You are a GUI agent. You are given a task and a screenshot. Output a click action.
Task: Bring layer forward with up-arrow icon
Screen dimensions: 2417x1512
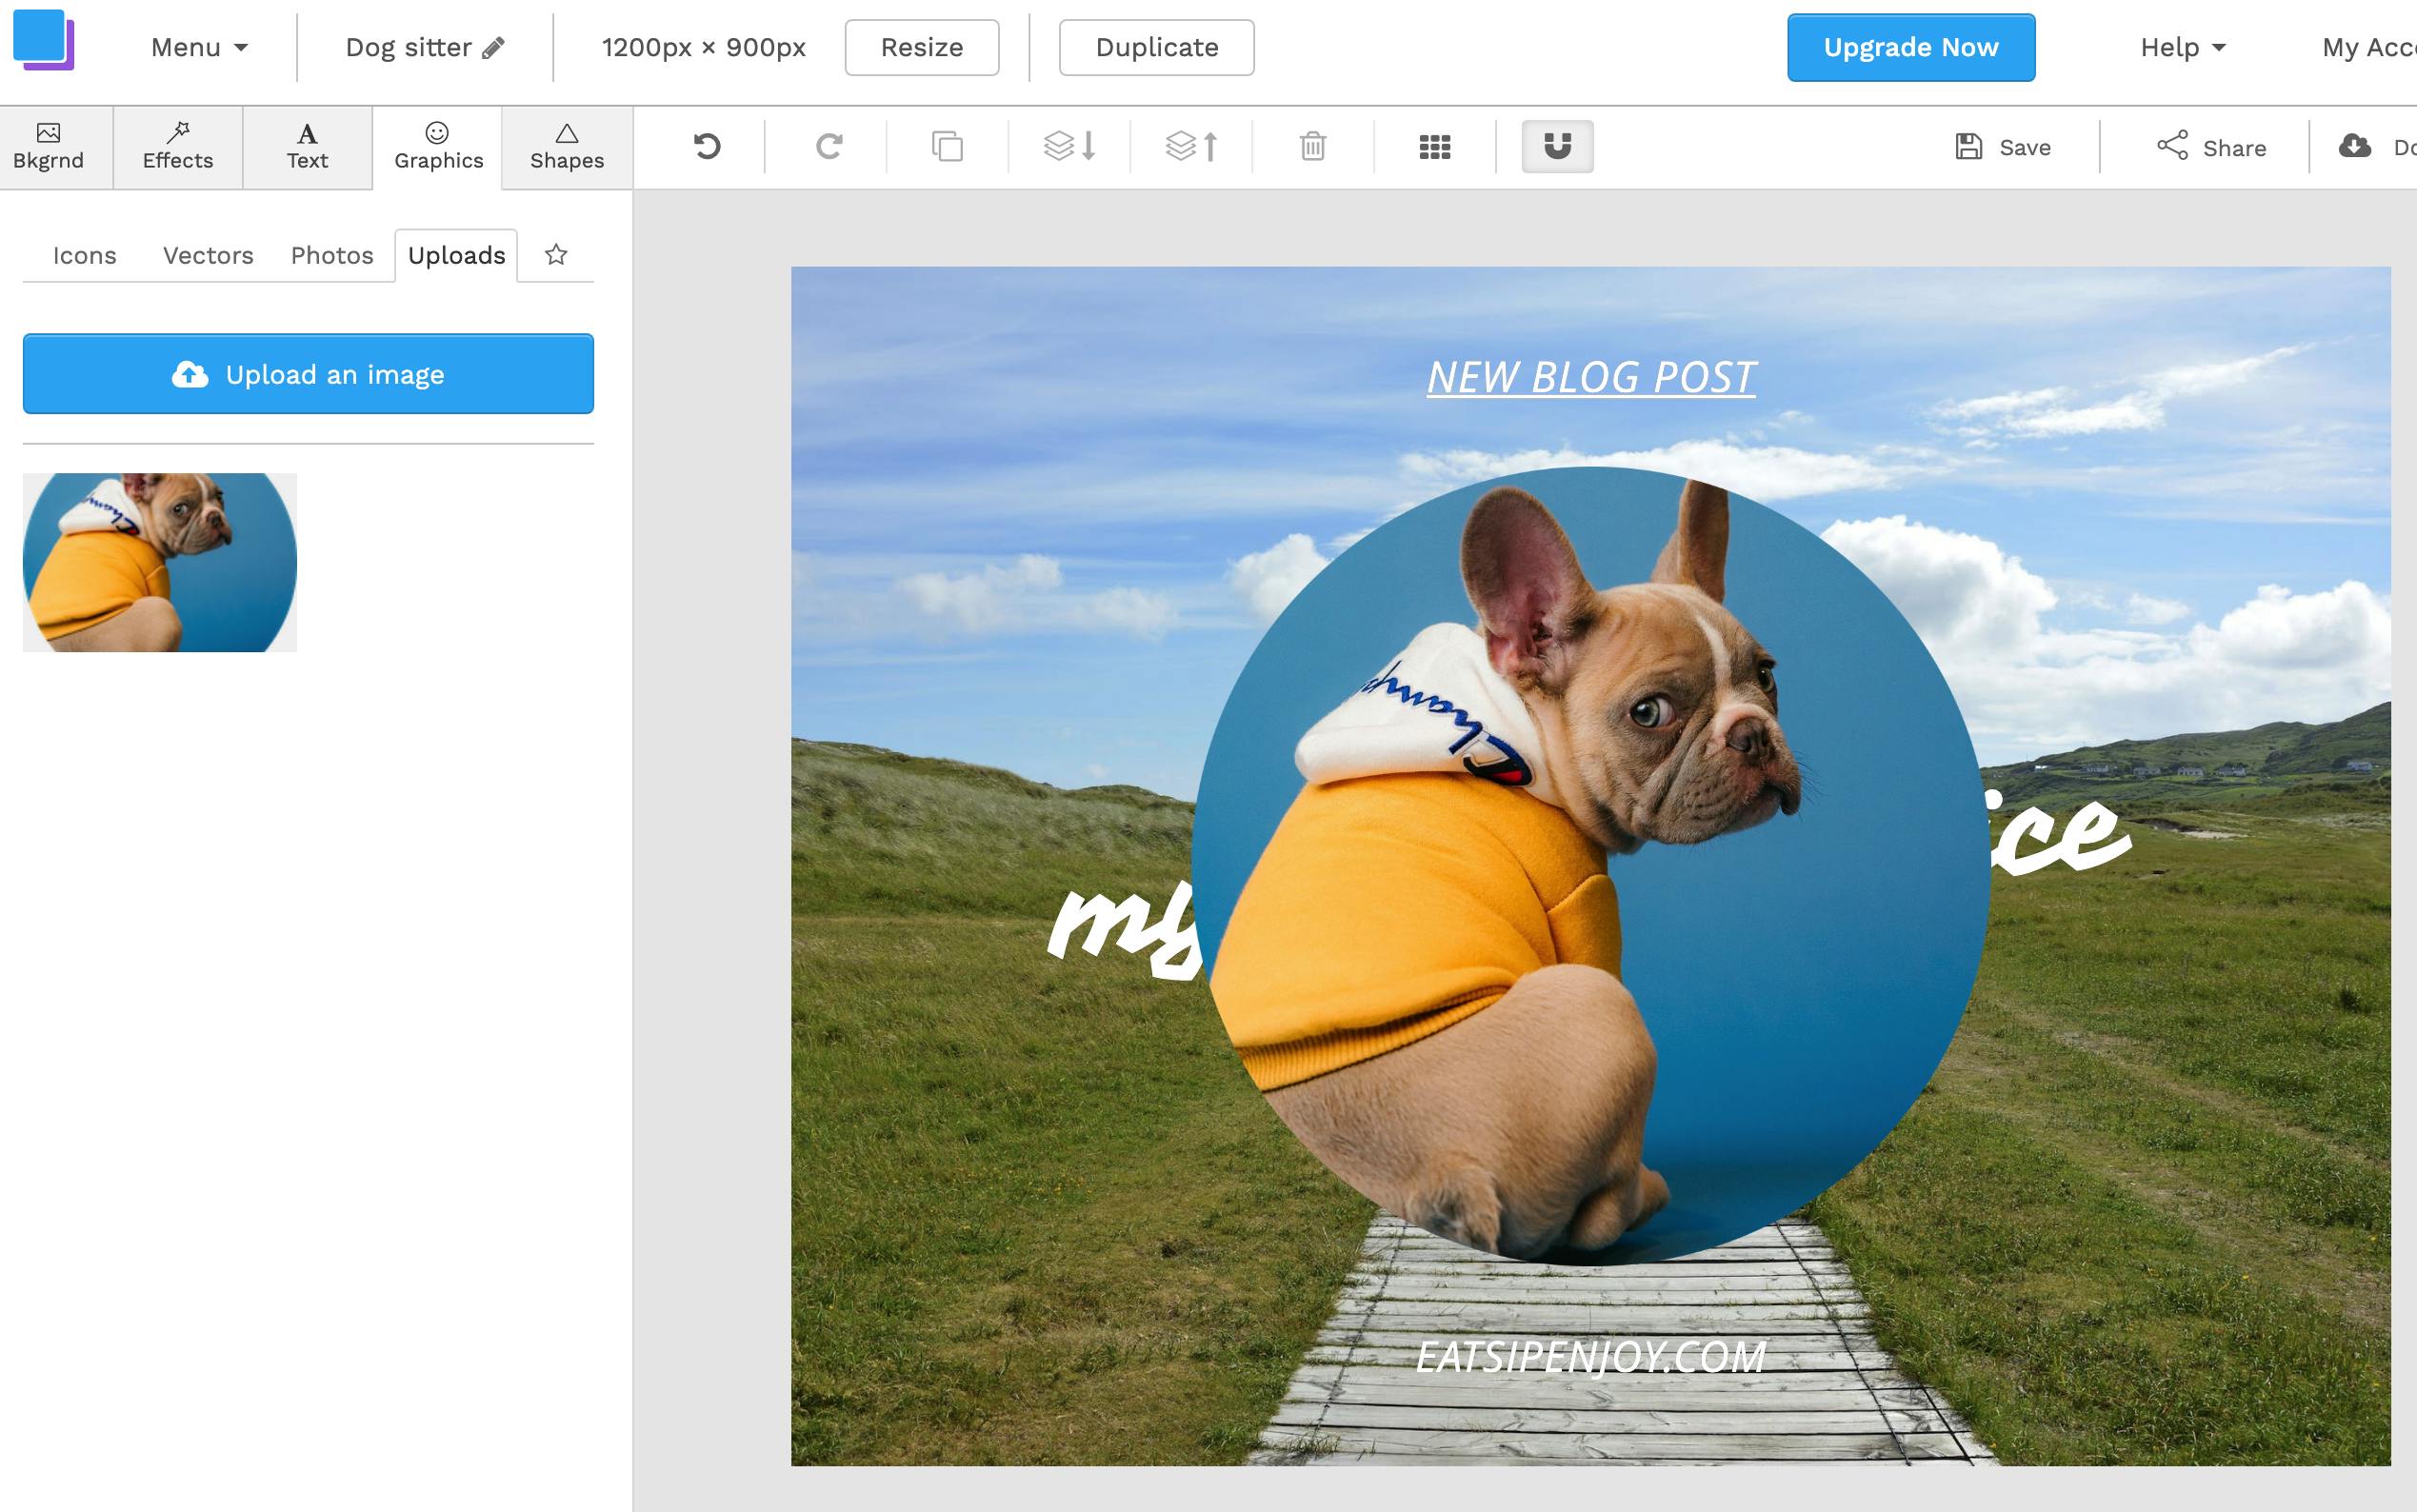click(x=1191, y=147)
